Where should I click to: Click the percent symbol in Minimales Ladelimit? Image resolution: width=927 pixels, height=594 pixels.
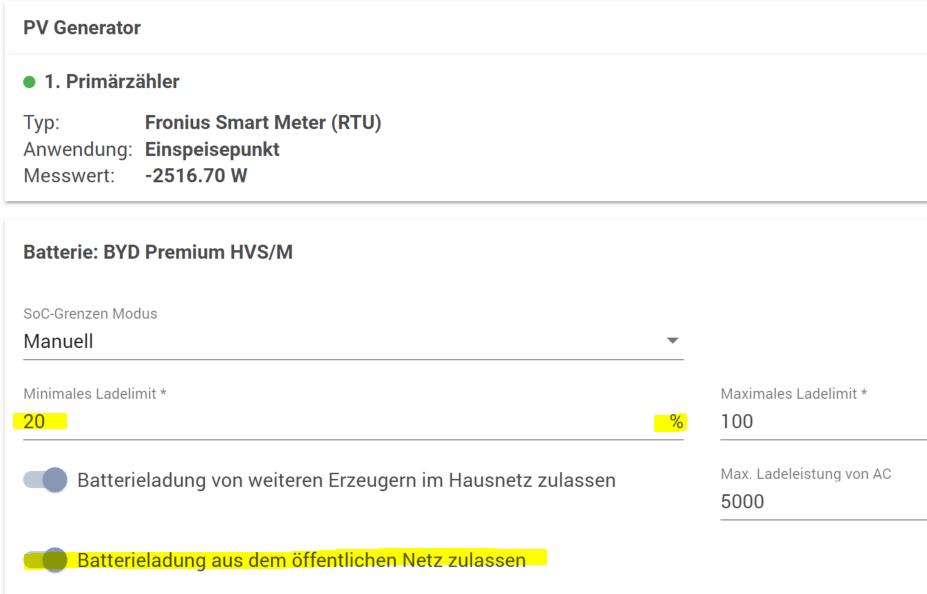click(x=676, y=422)
